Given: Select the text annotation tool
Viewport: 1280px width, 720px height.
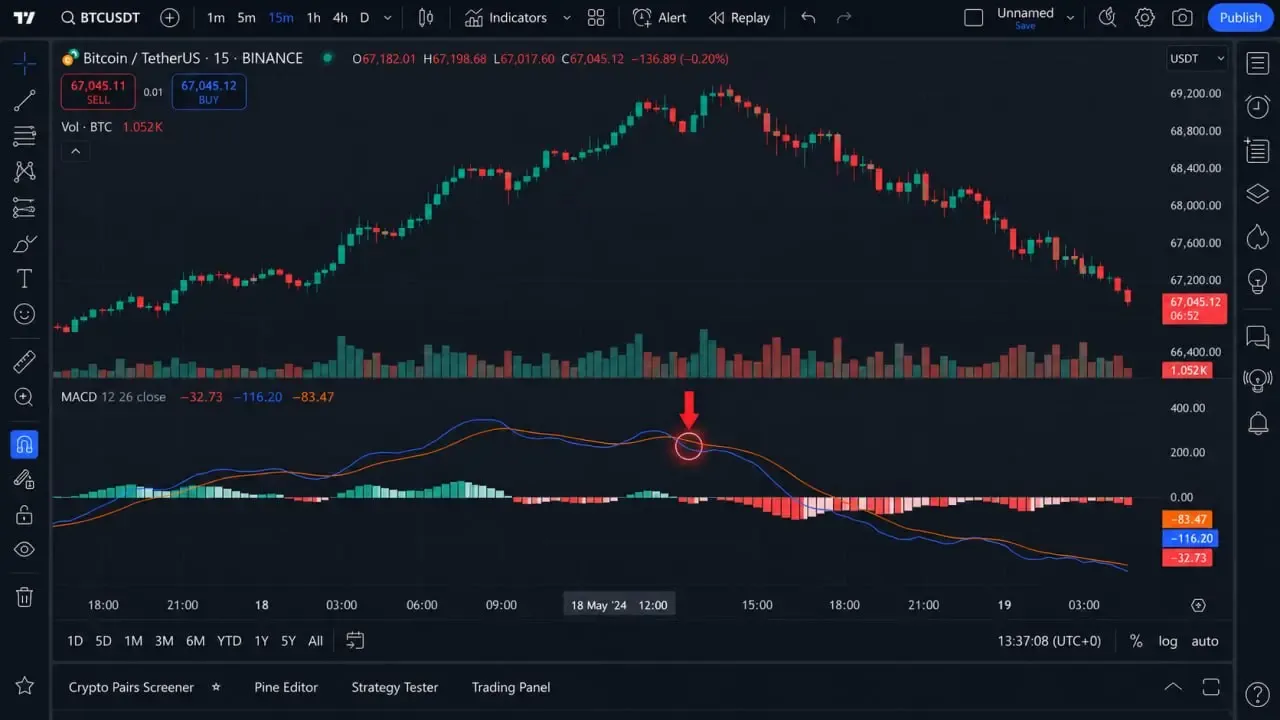Looking at the screenshot, I should (x=25, y=279).
